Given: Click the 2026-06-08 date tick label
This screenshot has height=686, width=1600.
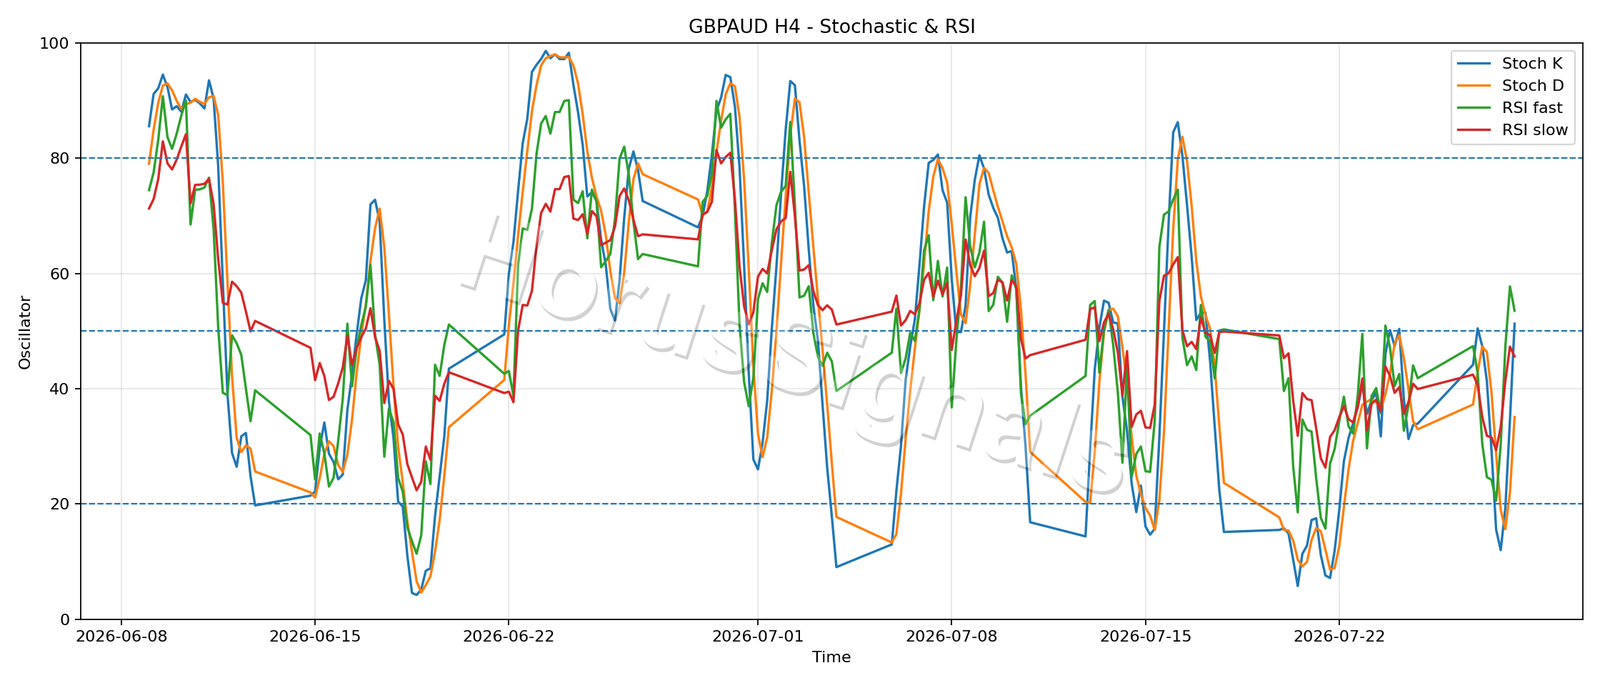Looking at the screenshot, I should pos(121,634).
